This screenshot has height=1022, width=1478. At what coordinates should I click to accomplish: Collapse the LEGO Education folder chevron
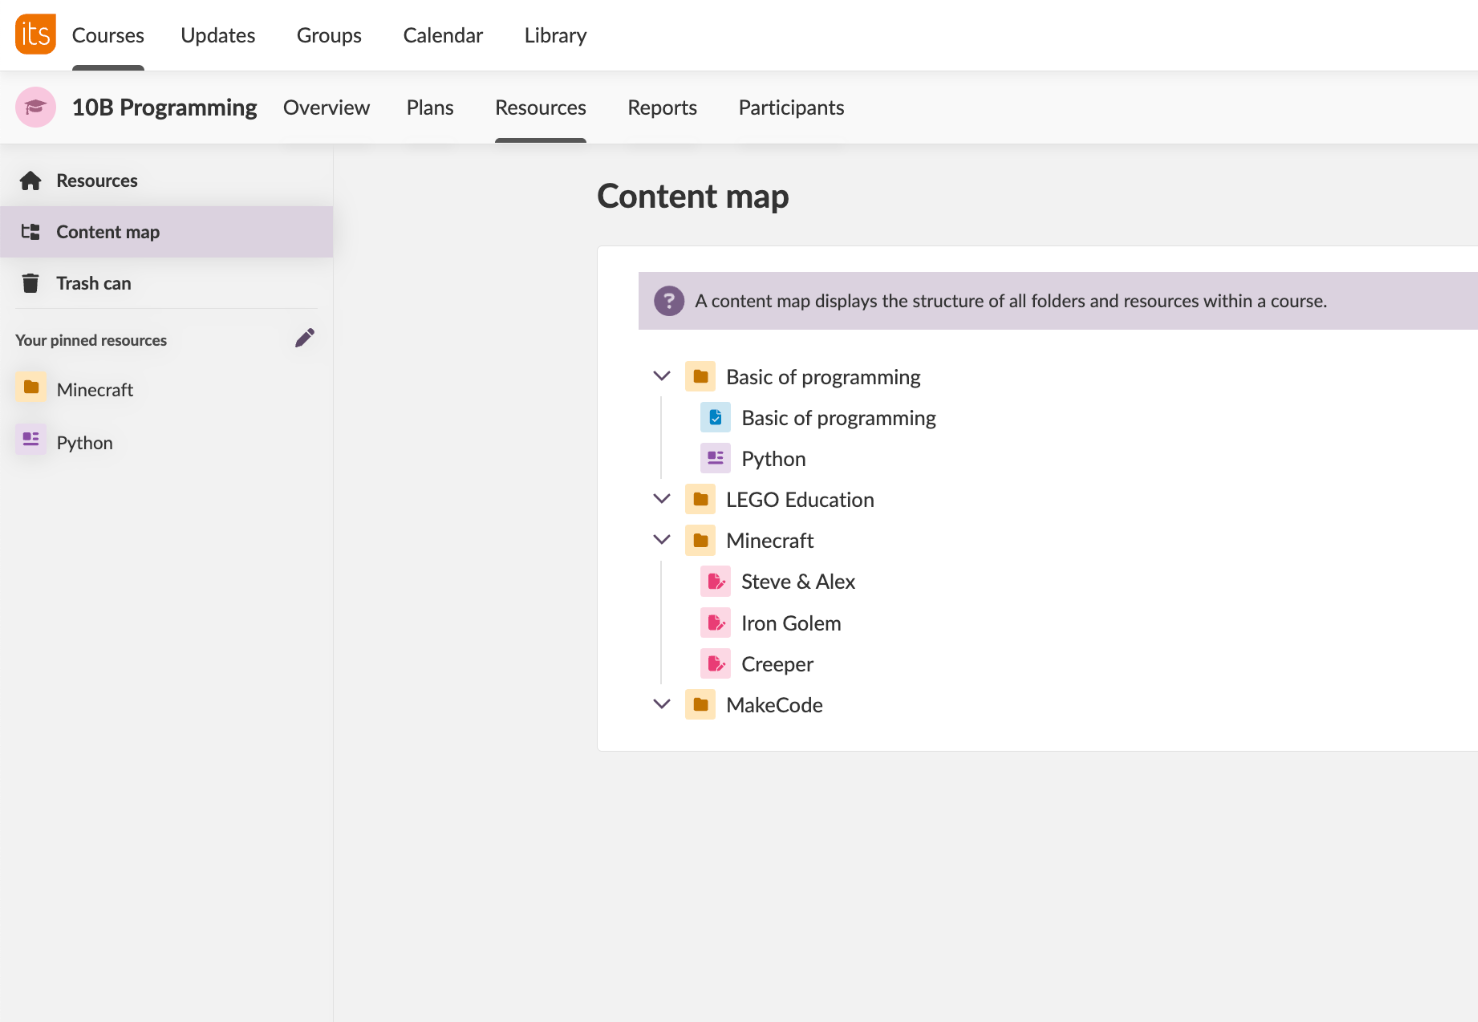(x=662, y=498)
